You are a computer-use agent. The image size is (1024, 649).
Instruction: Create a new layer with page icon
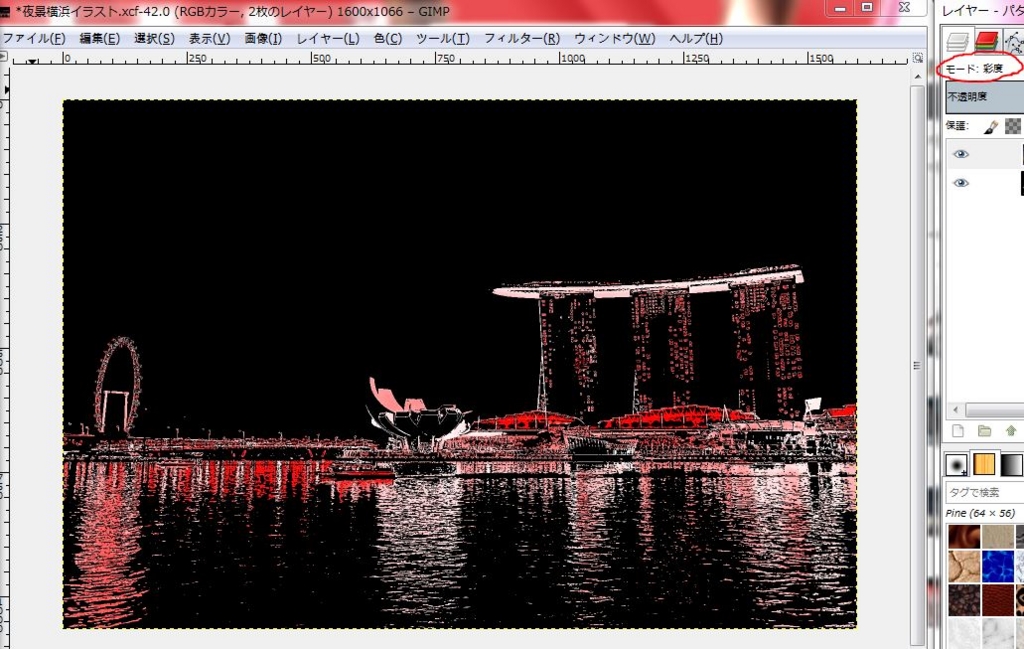click(958, 430)
